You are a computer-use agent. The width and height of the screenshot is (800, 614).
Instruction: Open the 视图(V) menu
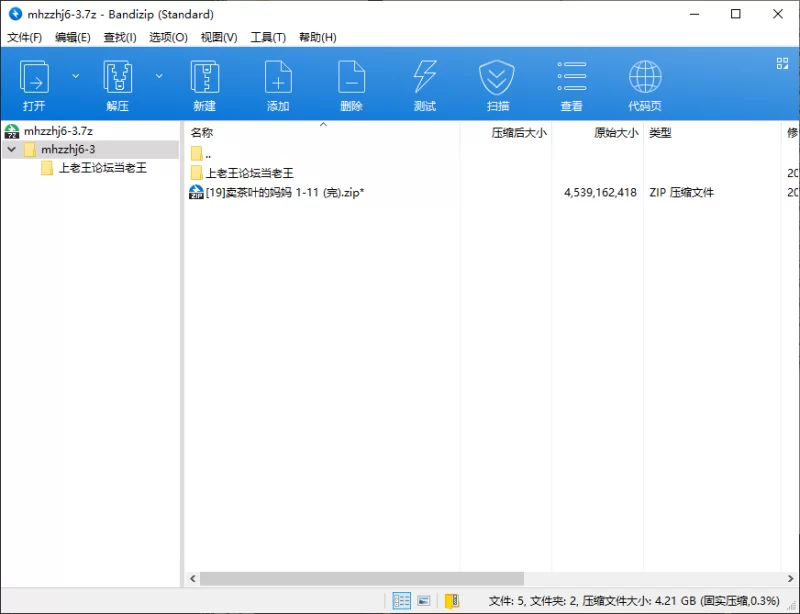coord(219,37)
